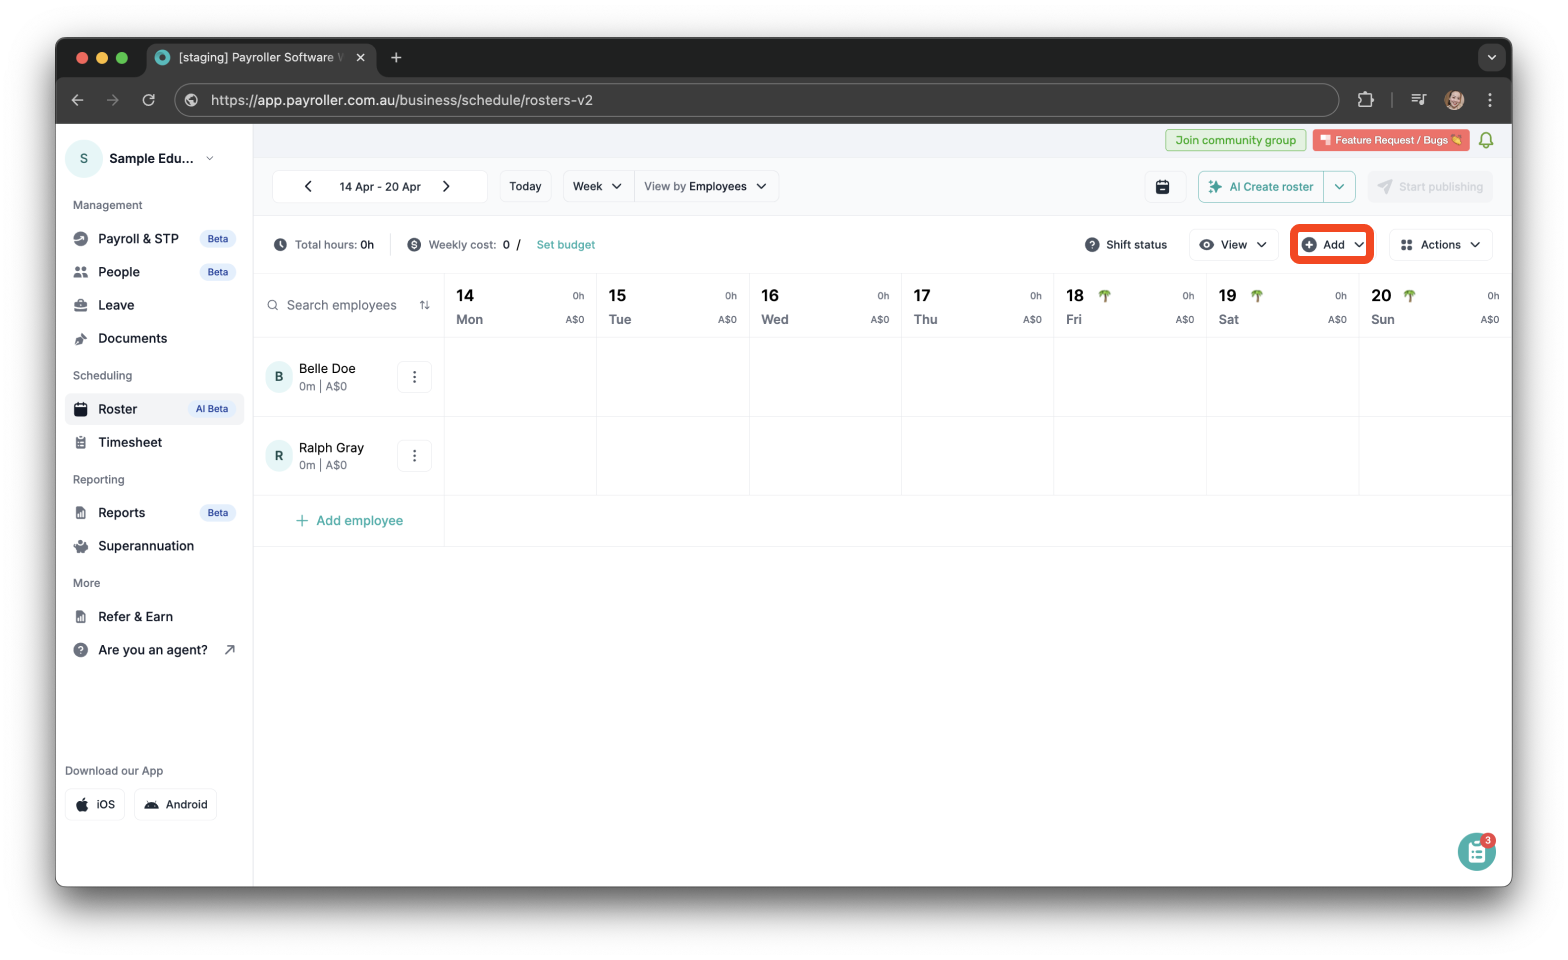Open Belle Doe's three-dot menu

[414, 377]
